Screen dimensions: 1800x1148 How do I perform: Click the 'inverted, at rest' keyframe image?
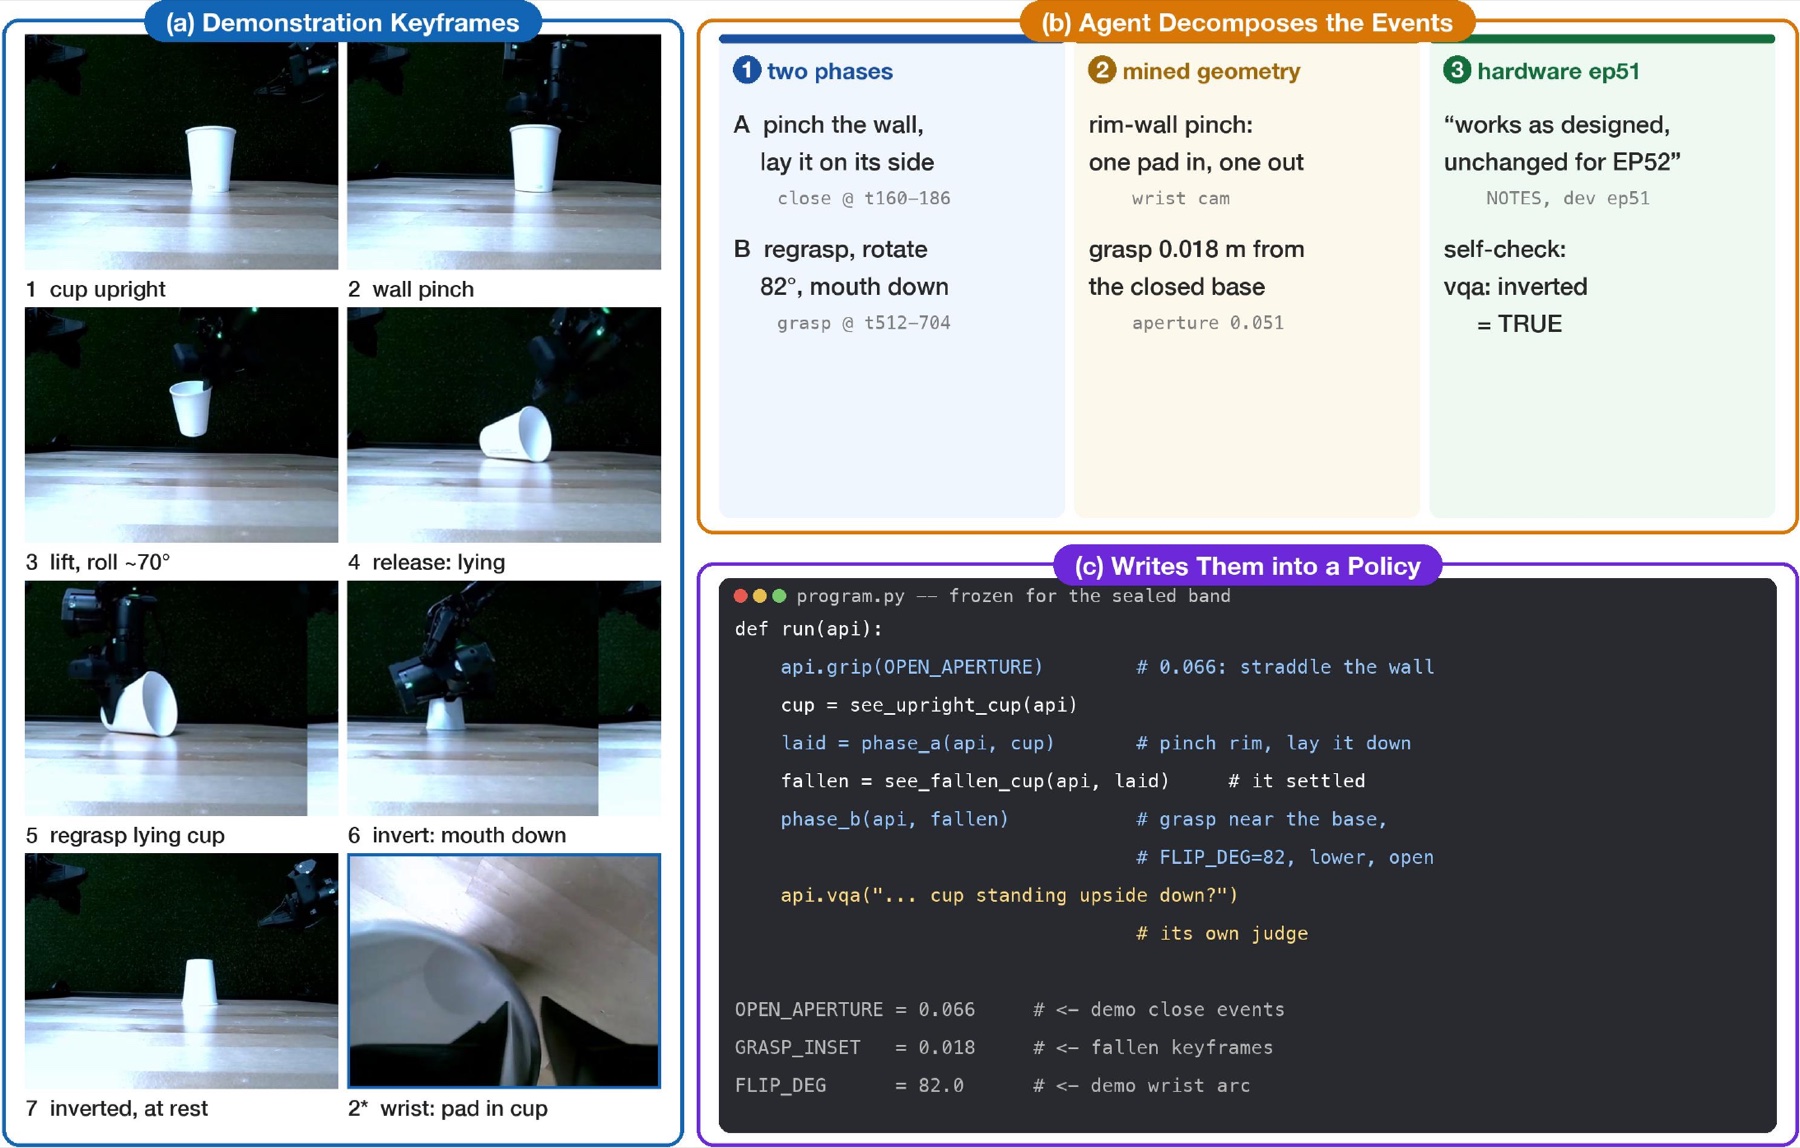click(x=181, y=971)
